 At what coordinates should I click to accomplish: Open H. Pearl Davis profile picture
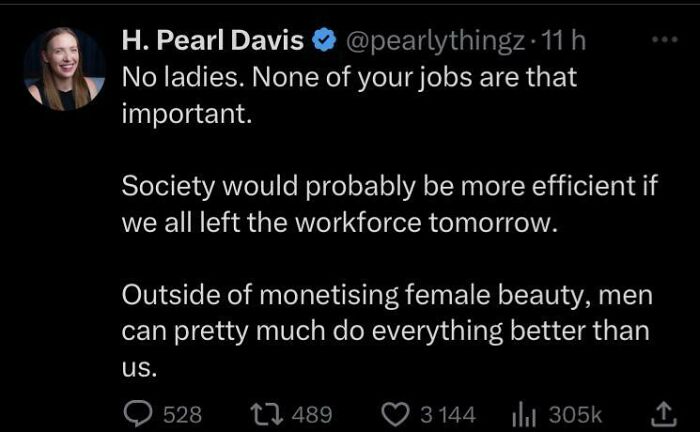coord(64,69)
